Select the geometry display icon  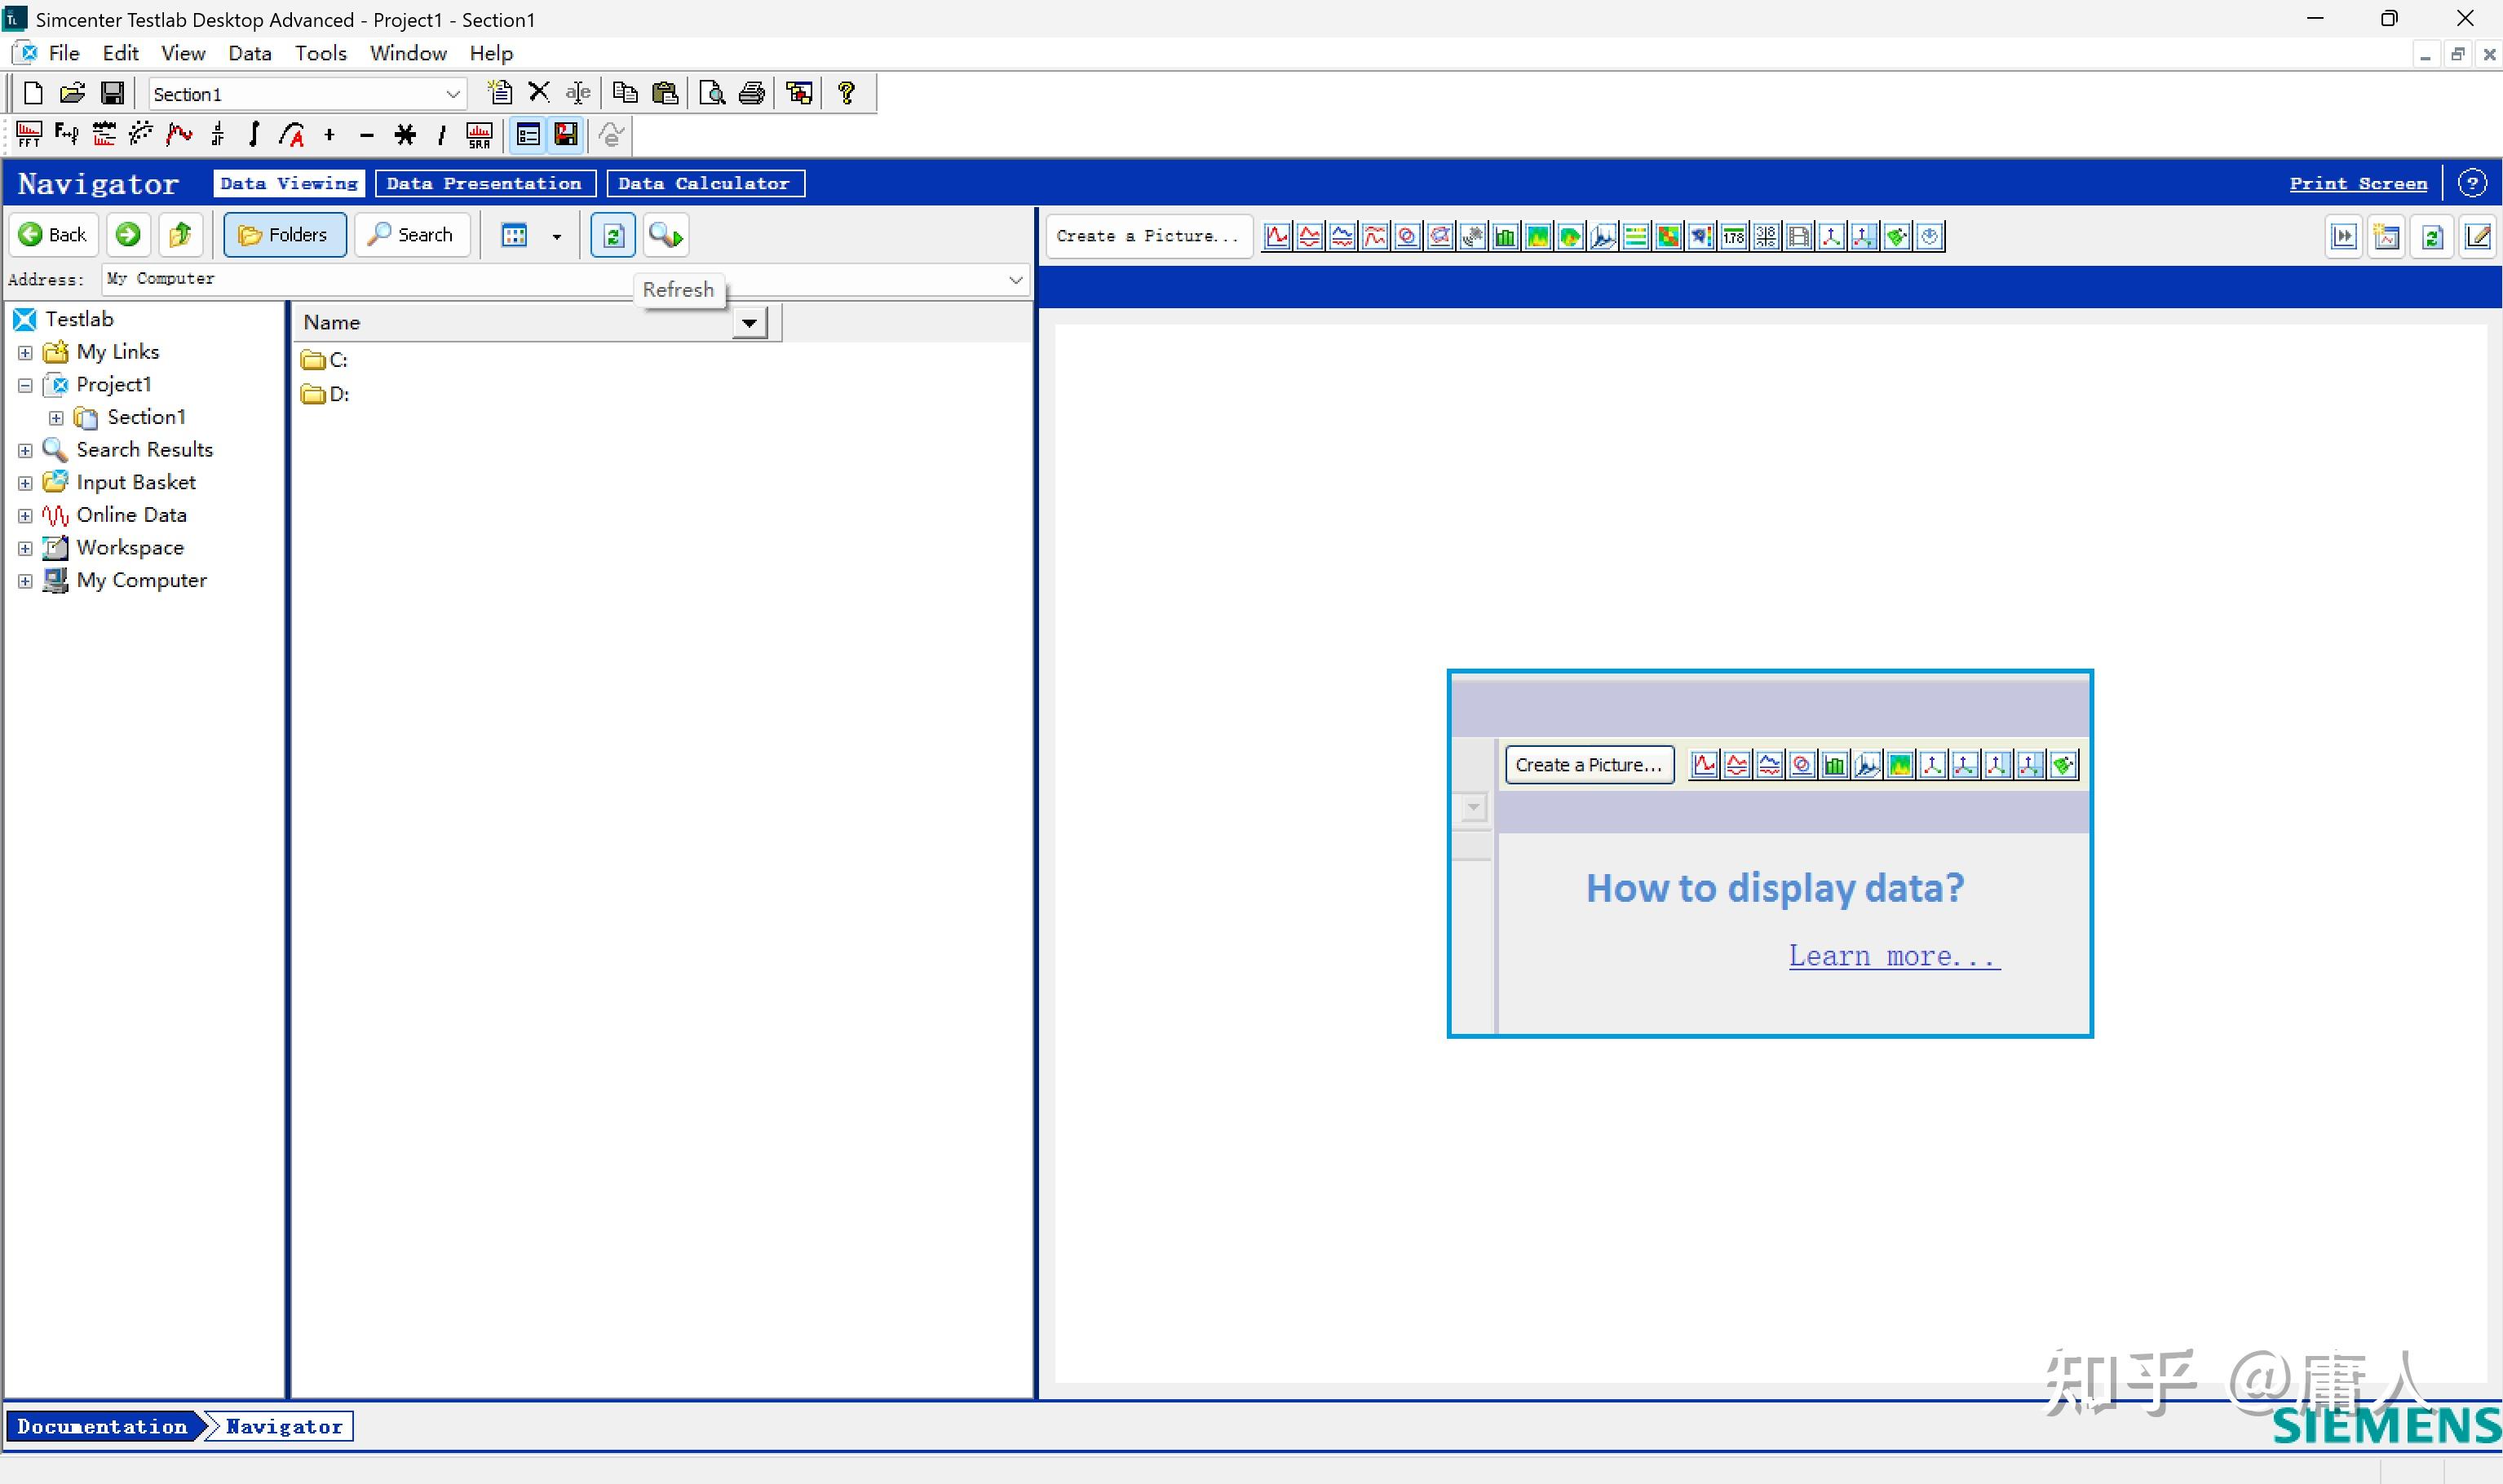click(x=1898, y=236)
